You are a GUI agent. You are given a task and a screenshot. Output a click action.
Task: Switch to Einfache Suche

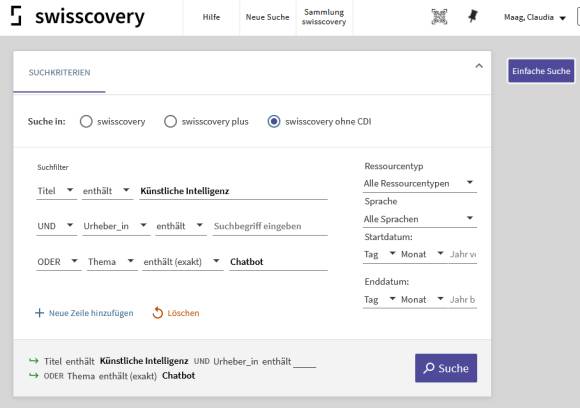click(541, 71)
